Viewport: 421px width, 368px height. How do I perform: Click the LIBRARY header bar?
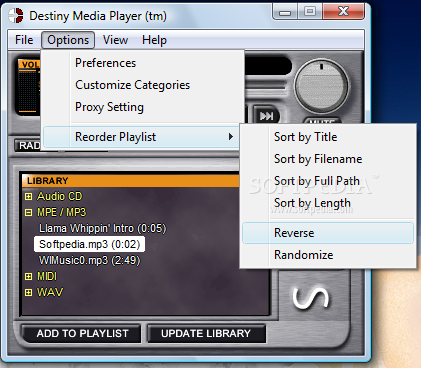(x=131, y=181)
